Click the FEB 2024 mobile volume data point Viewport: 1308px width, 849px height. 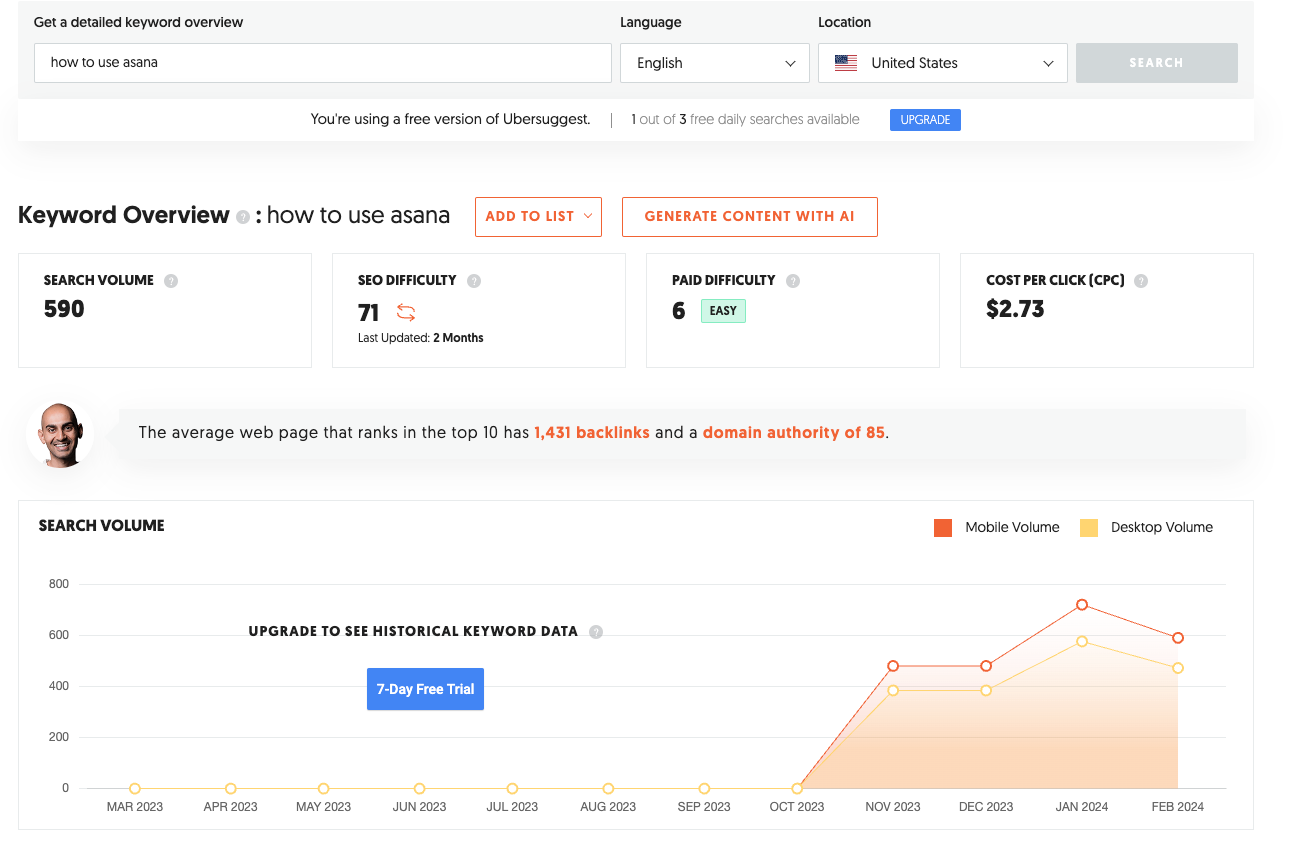point(1178,638)
